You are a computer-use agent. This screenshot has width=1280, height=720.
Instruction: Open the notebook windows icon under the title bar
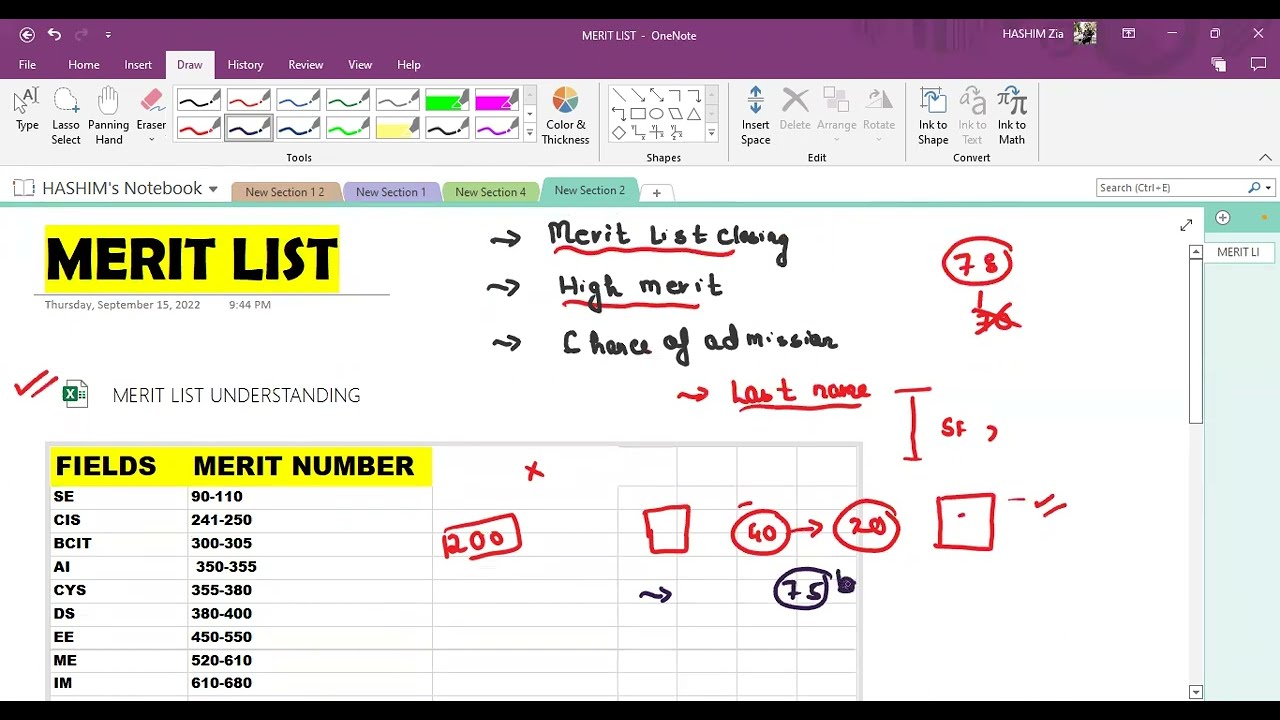1218,64
